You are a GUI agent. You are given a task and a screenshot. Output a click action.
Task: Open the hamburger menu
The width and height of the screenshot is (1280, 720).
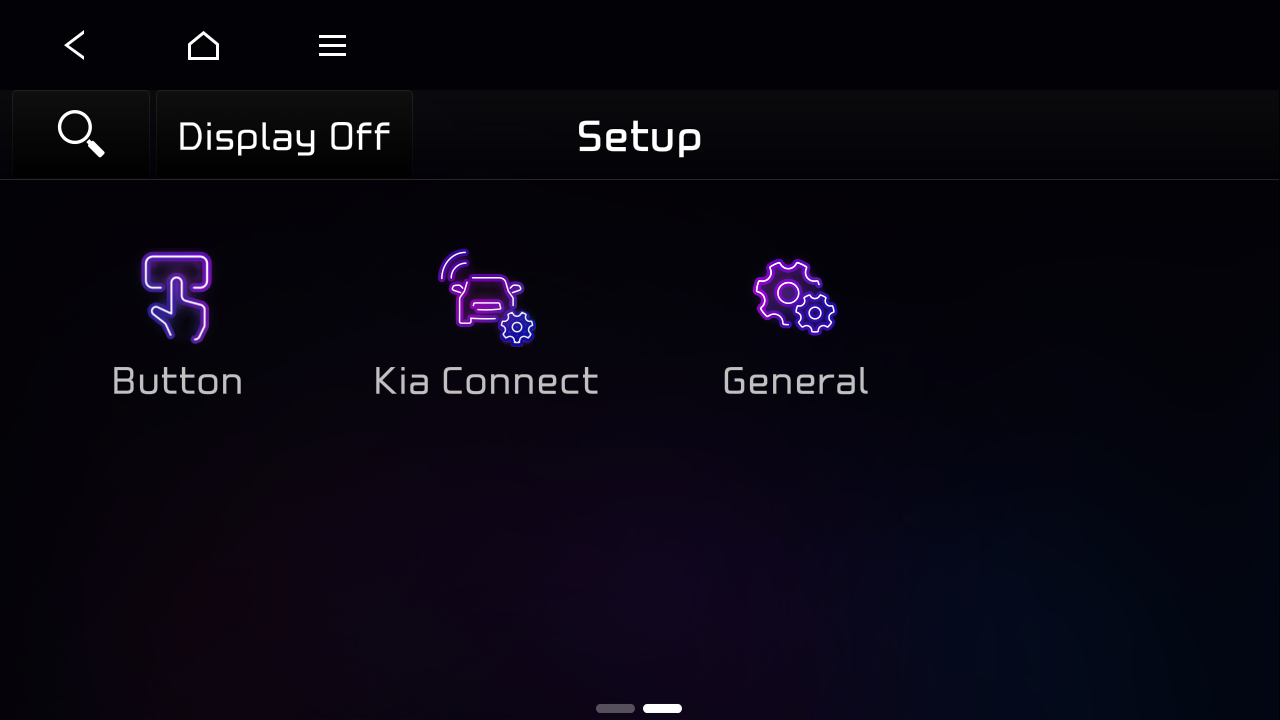click(x=331, y=45)
